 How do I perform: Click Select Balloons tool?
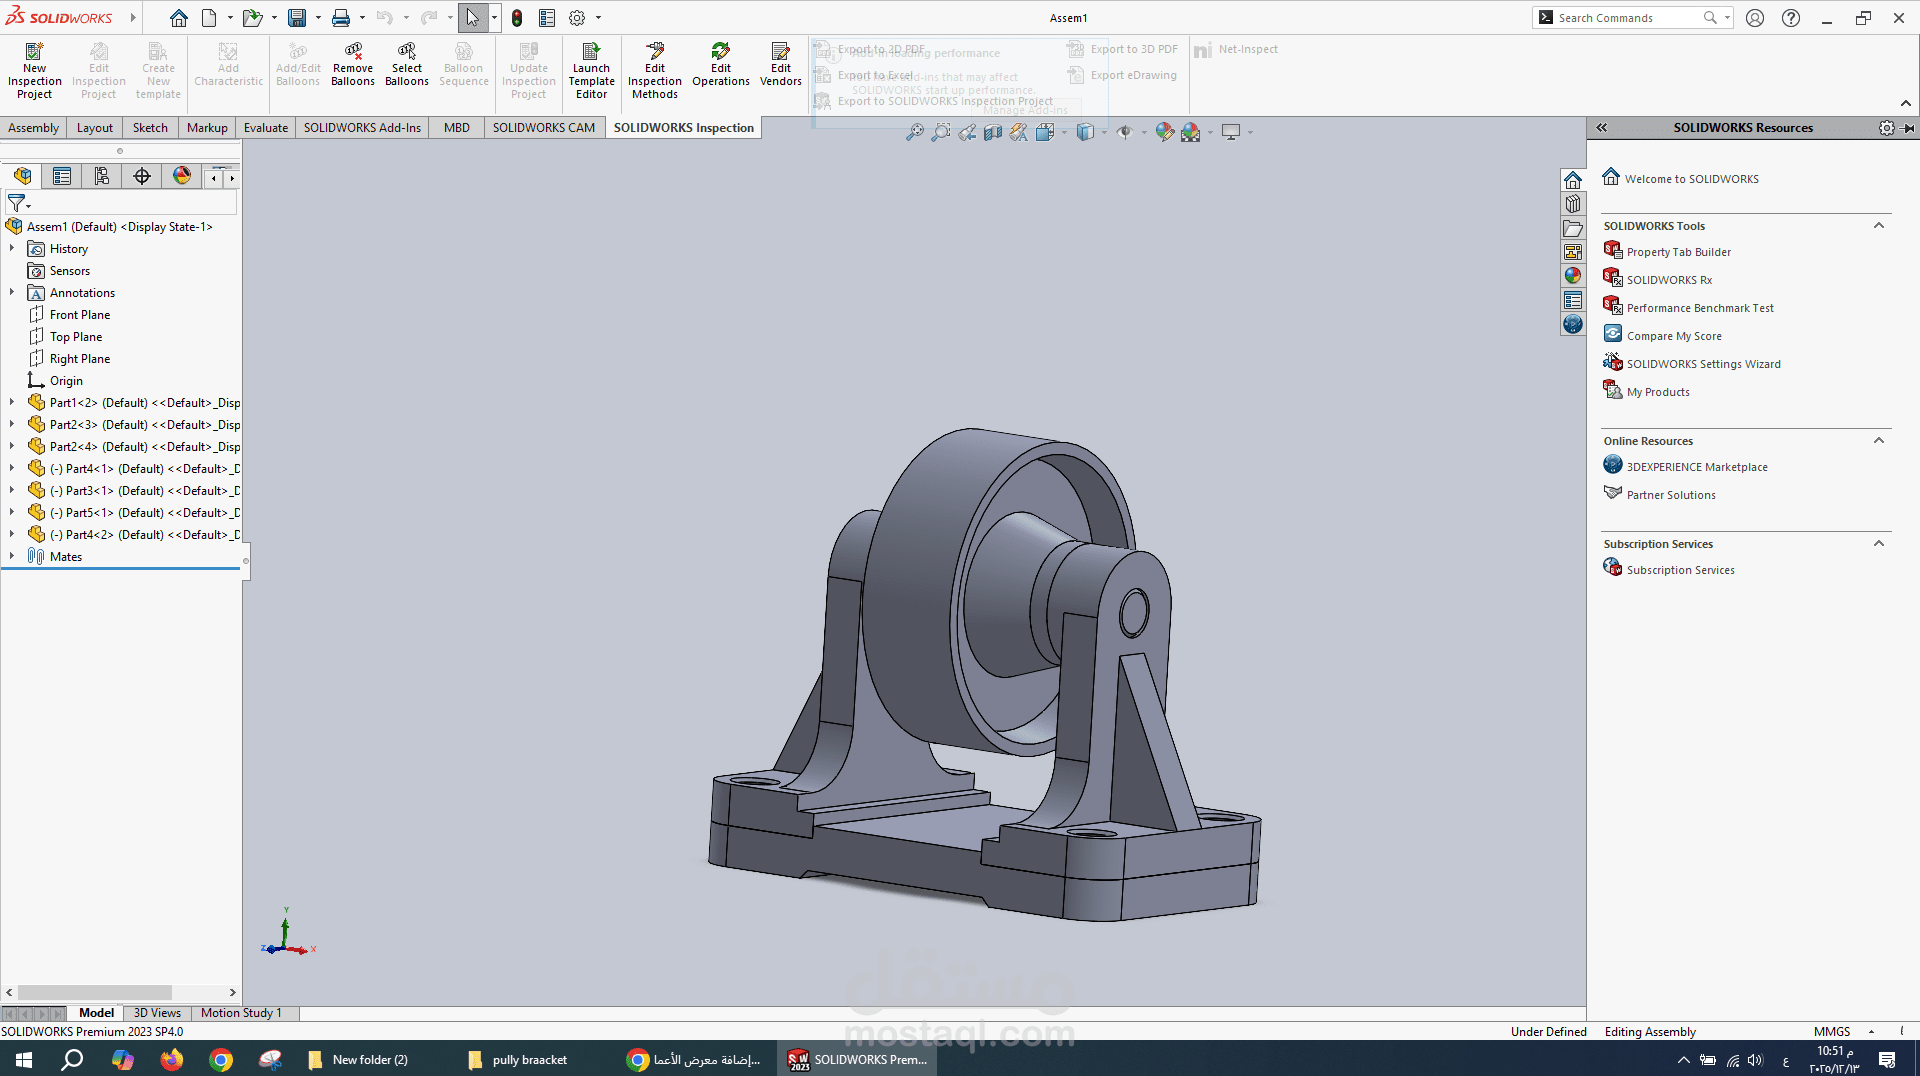pos(407,64)
